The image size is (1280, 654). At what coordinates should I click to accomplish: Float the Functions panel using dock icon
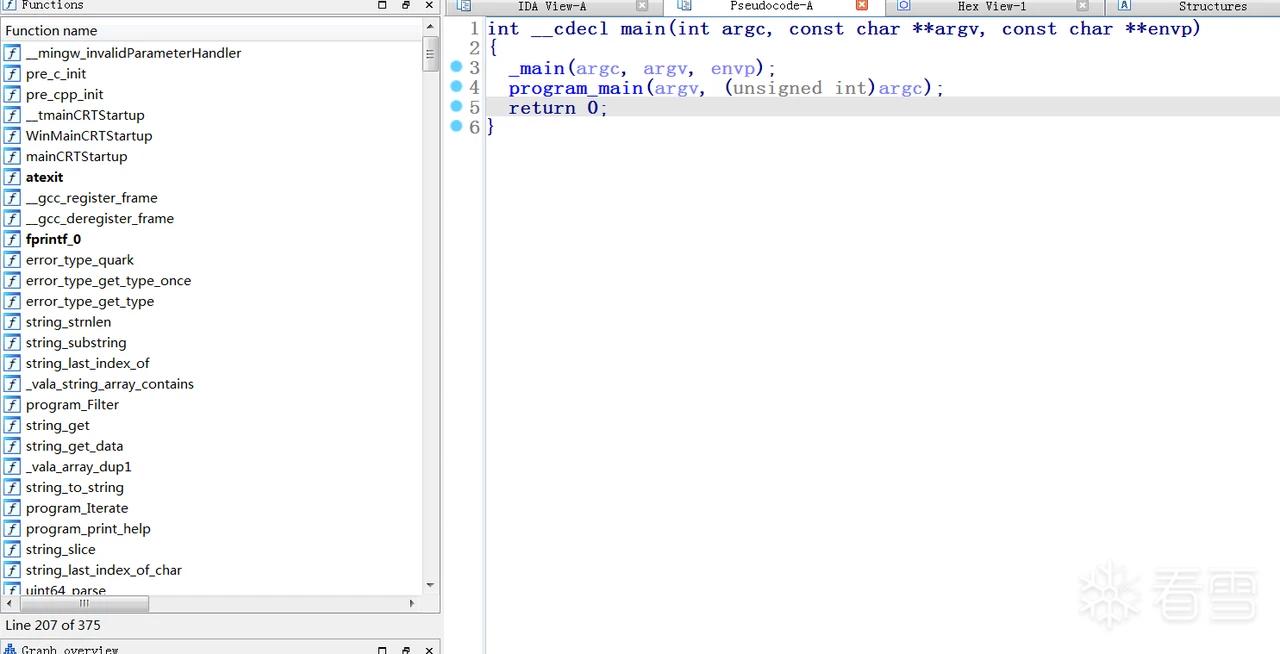click(x=406, y=5)
